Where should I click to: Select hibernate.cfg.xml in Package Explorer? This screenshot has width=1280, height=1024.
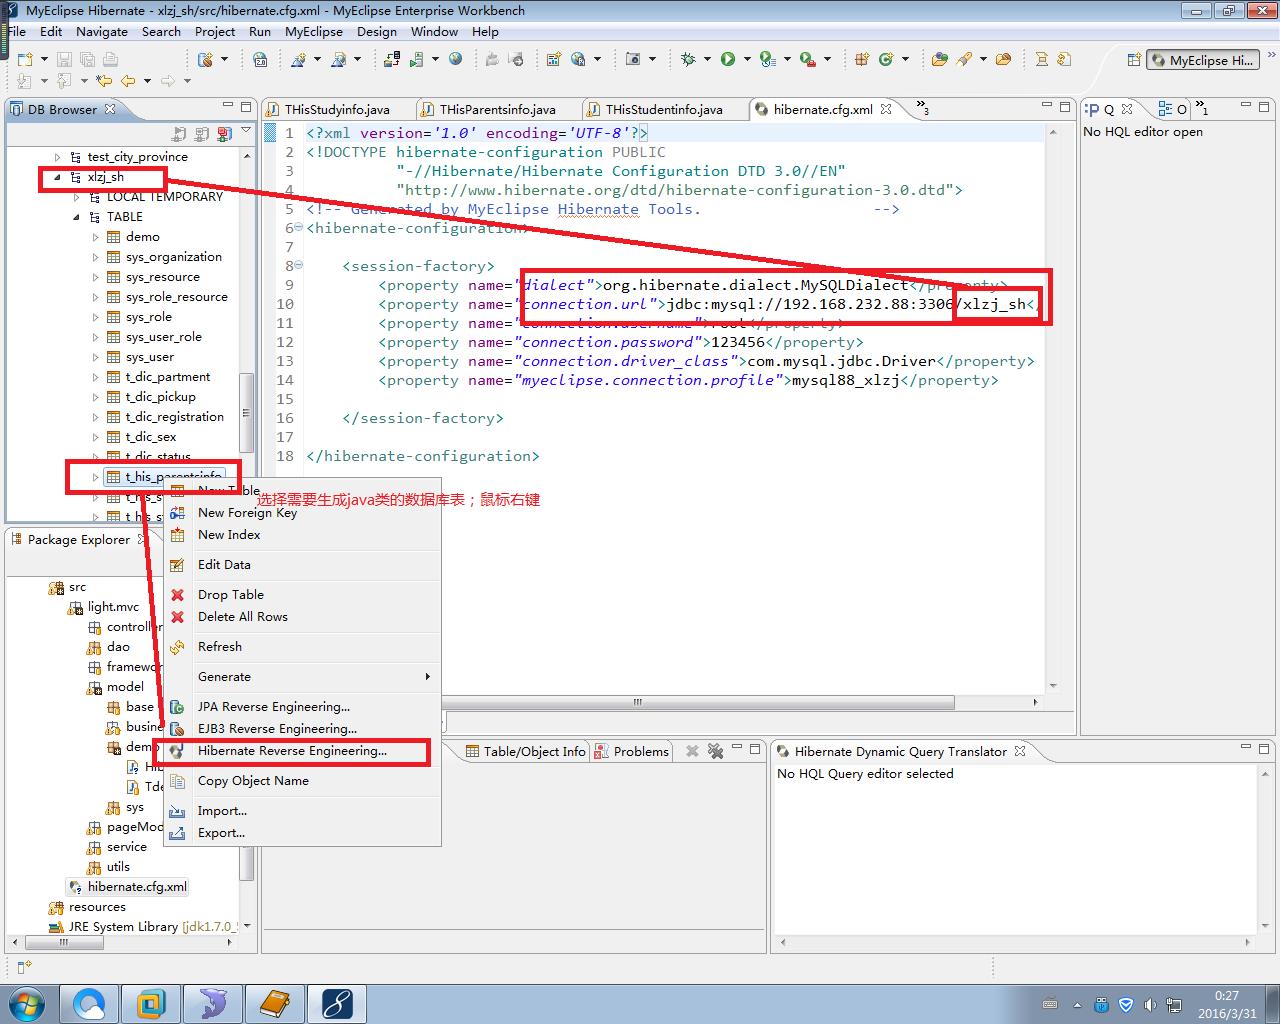click(128, 887)
